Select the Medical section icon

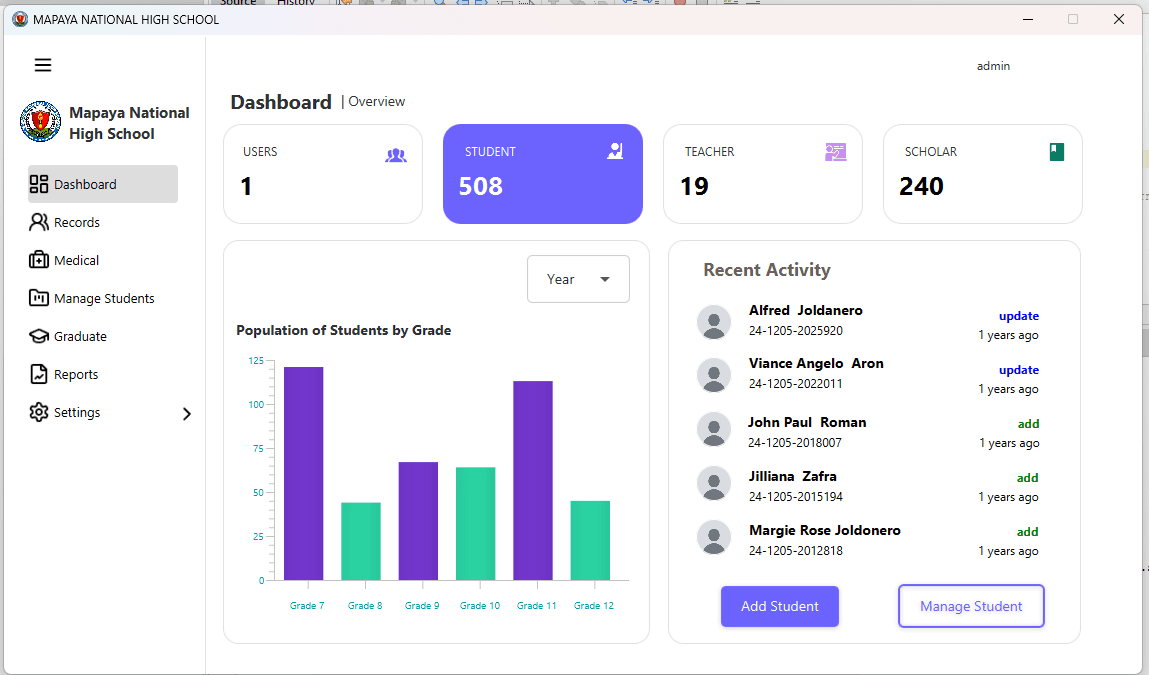pos(37,260)
